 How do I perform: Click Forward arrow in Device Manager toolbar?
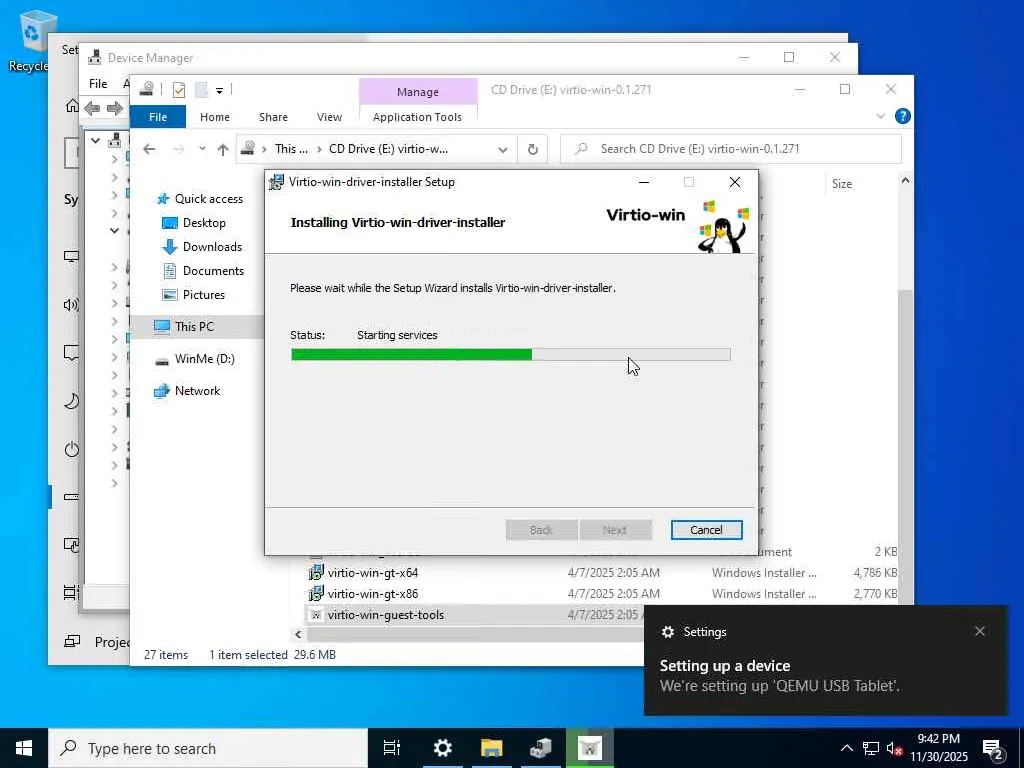[x=115, y=108]
